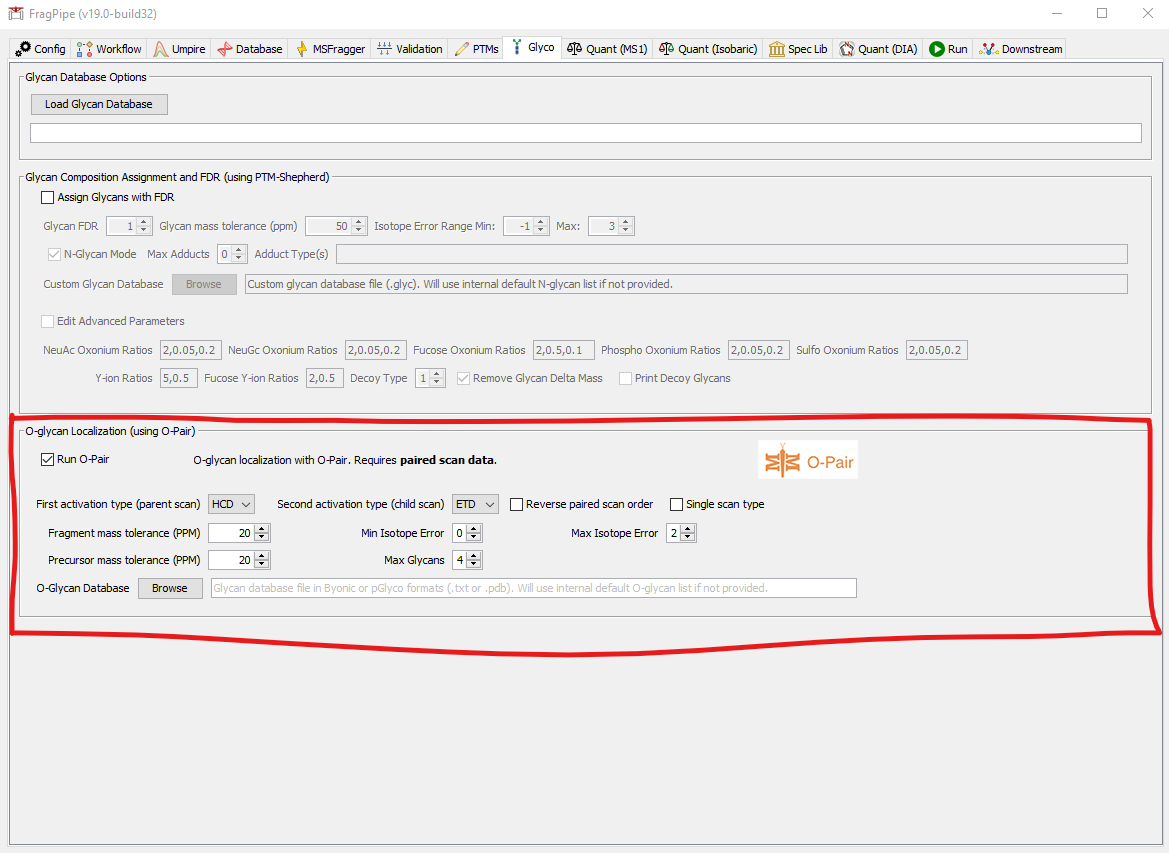Increase the Isotope Error Max spinner
This screenshot has height=853, width=1169.
tap(626, 221)
